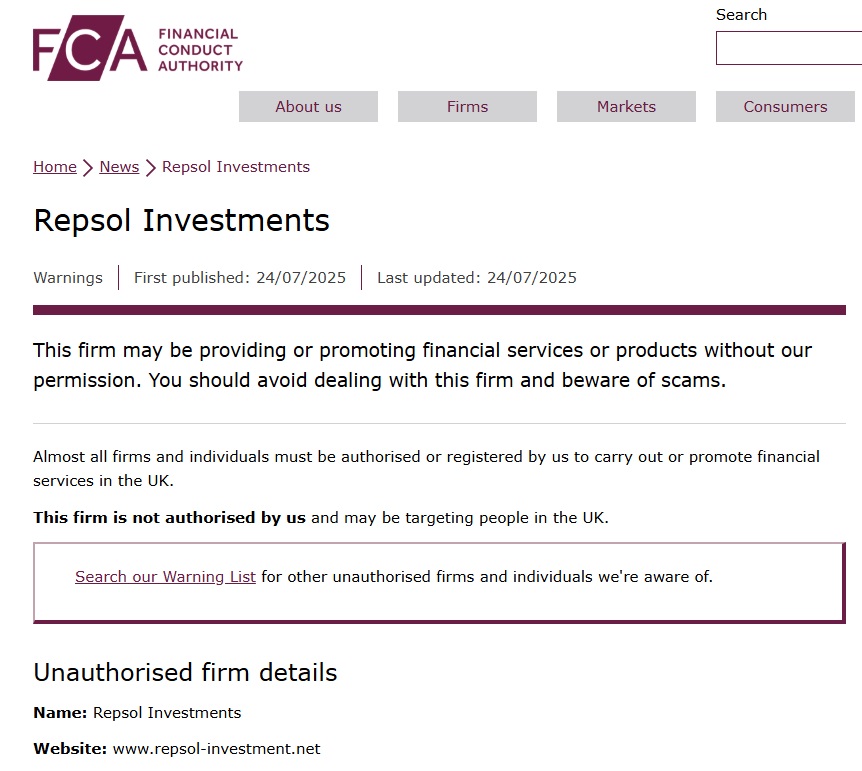This screenshot has width=862, height=771.
Task: Go to Home via the breadcrumb
Action: 54,167
